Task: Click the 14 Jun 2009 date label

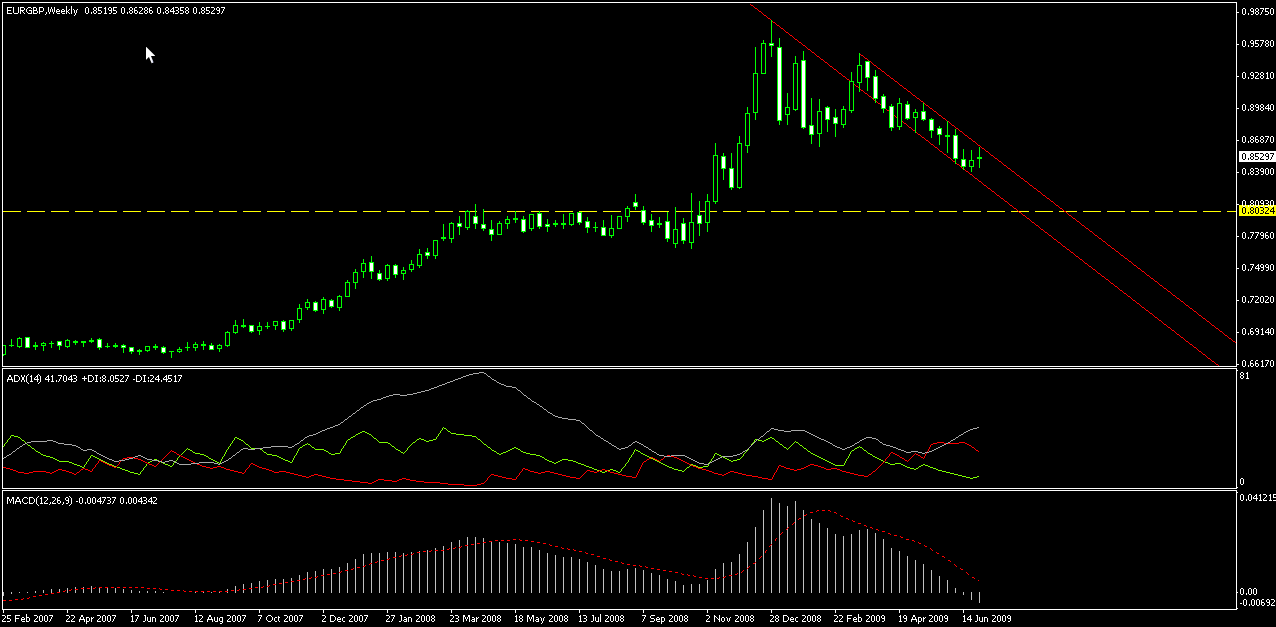Action: [x=987, y=619]
